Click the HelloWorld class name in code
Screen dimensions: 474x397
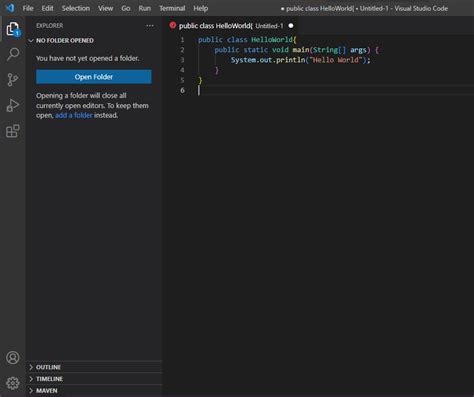click(x=272, y=40)
